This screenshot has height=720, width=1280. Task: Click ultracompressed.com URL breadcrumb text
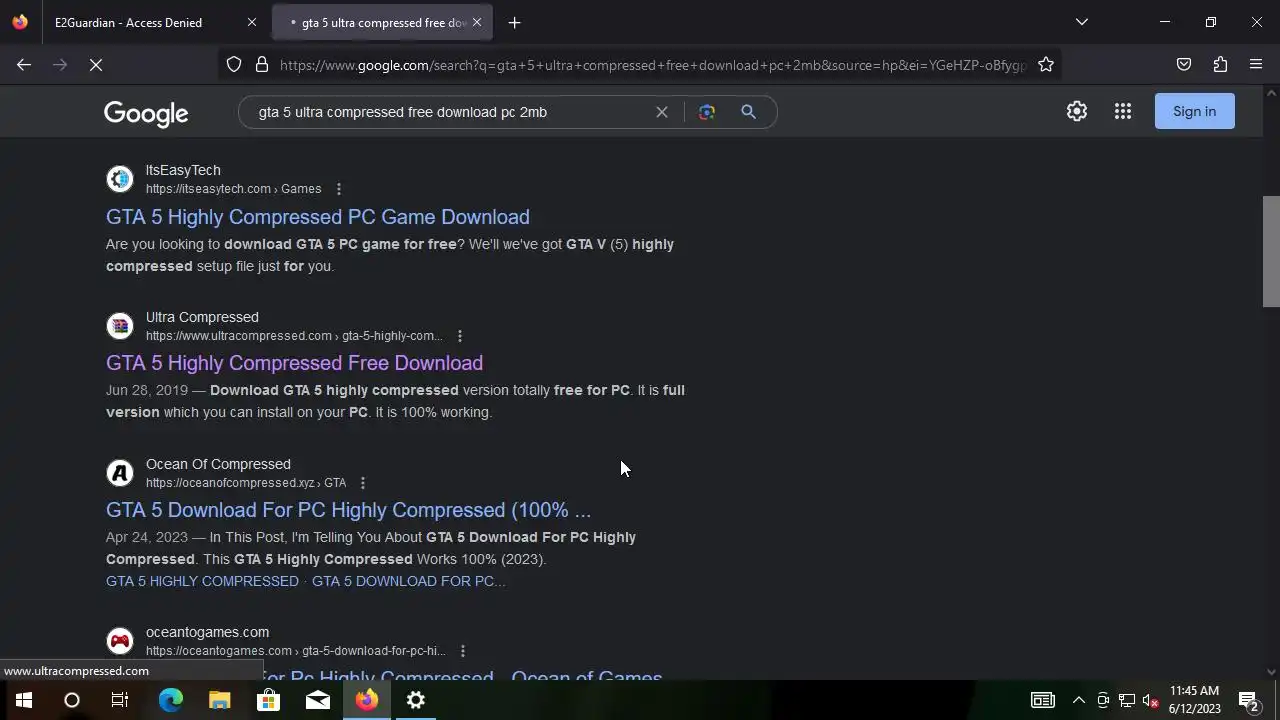[x=294, y=336]
